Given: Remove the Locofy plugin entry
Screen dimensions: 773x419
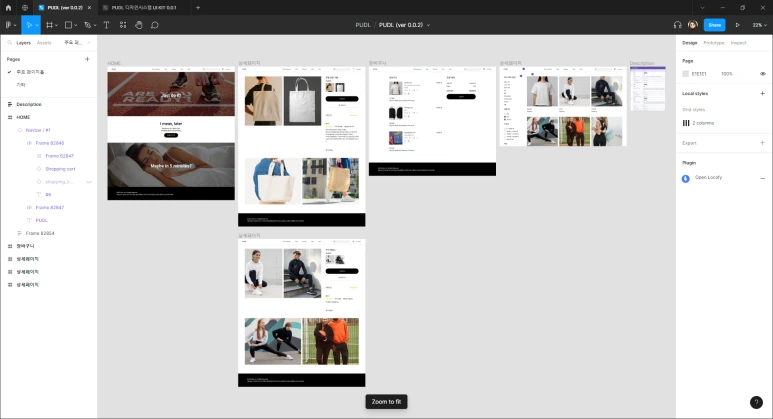Looking at the screenshot, I should [x=762, y=178].
